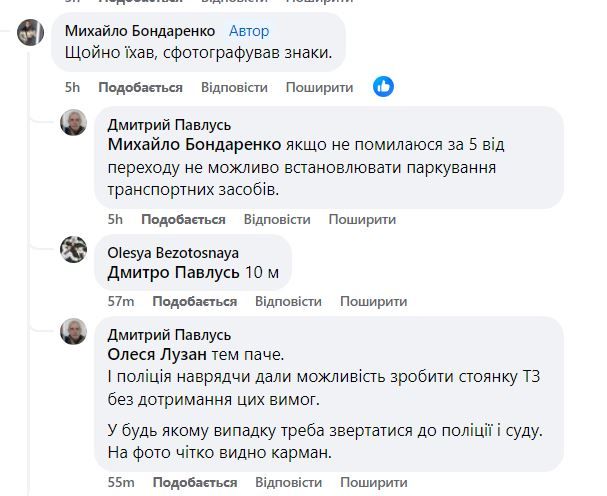Open Михайло Бондаренко's profile avatar
Screen dimensions: 607x496
31,32
